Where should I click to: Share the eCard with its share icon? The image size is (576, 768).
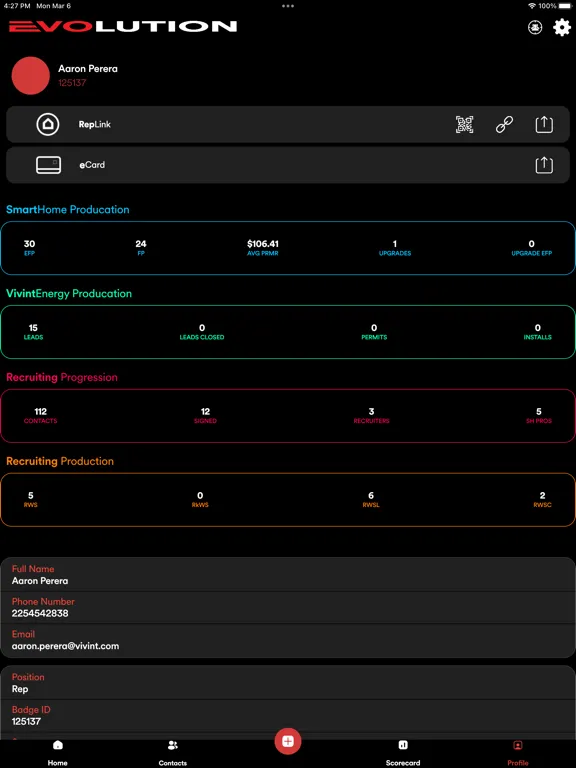click(x=544, y=165)
